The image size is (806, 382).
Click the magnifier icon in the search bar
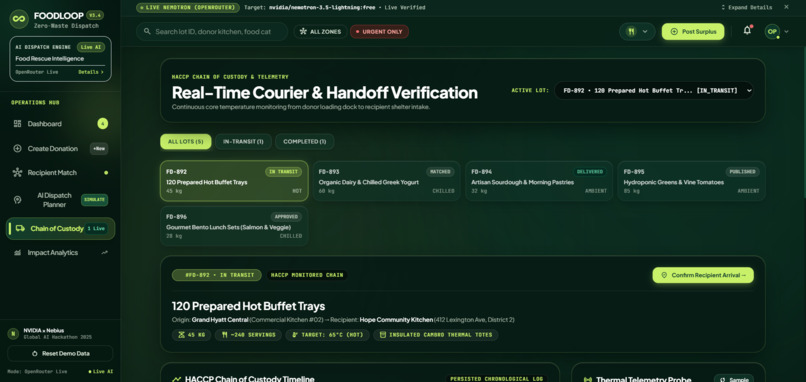[x=146, y=31]
